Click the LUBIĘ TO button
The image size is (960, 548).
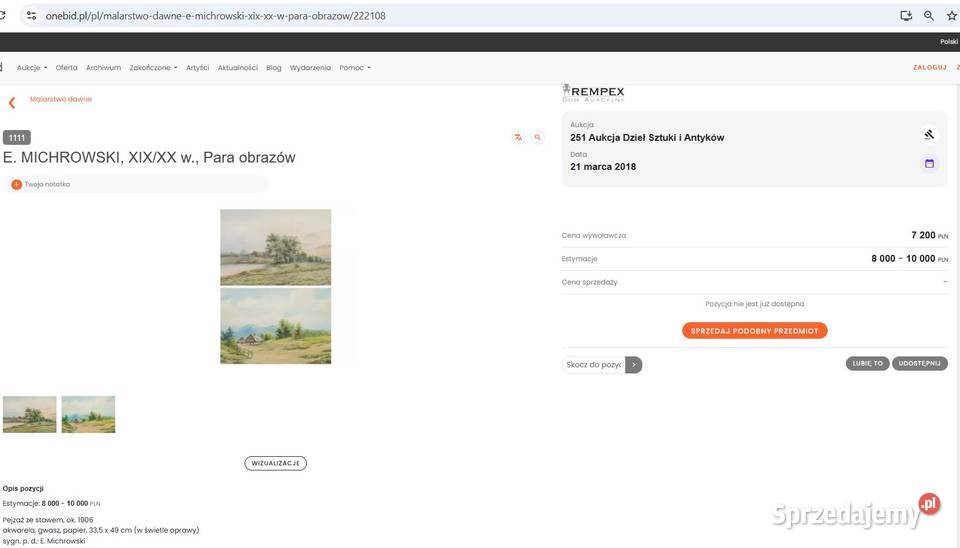click(868, 364)
